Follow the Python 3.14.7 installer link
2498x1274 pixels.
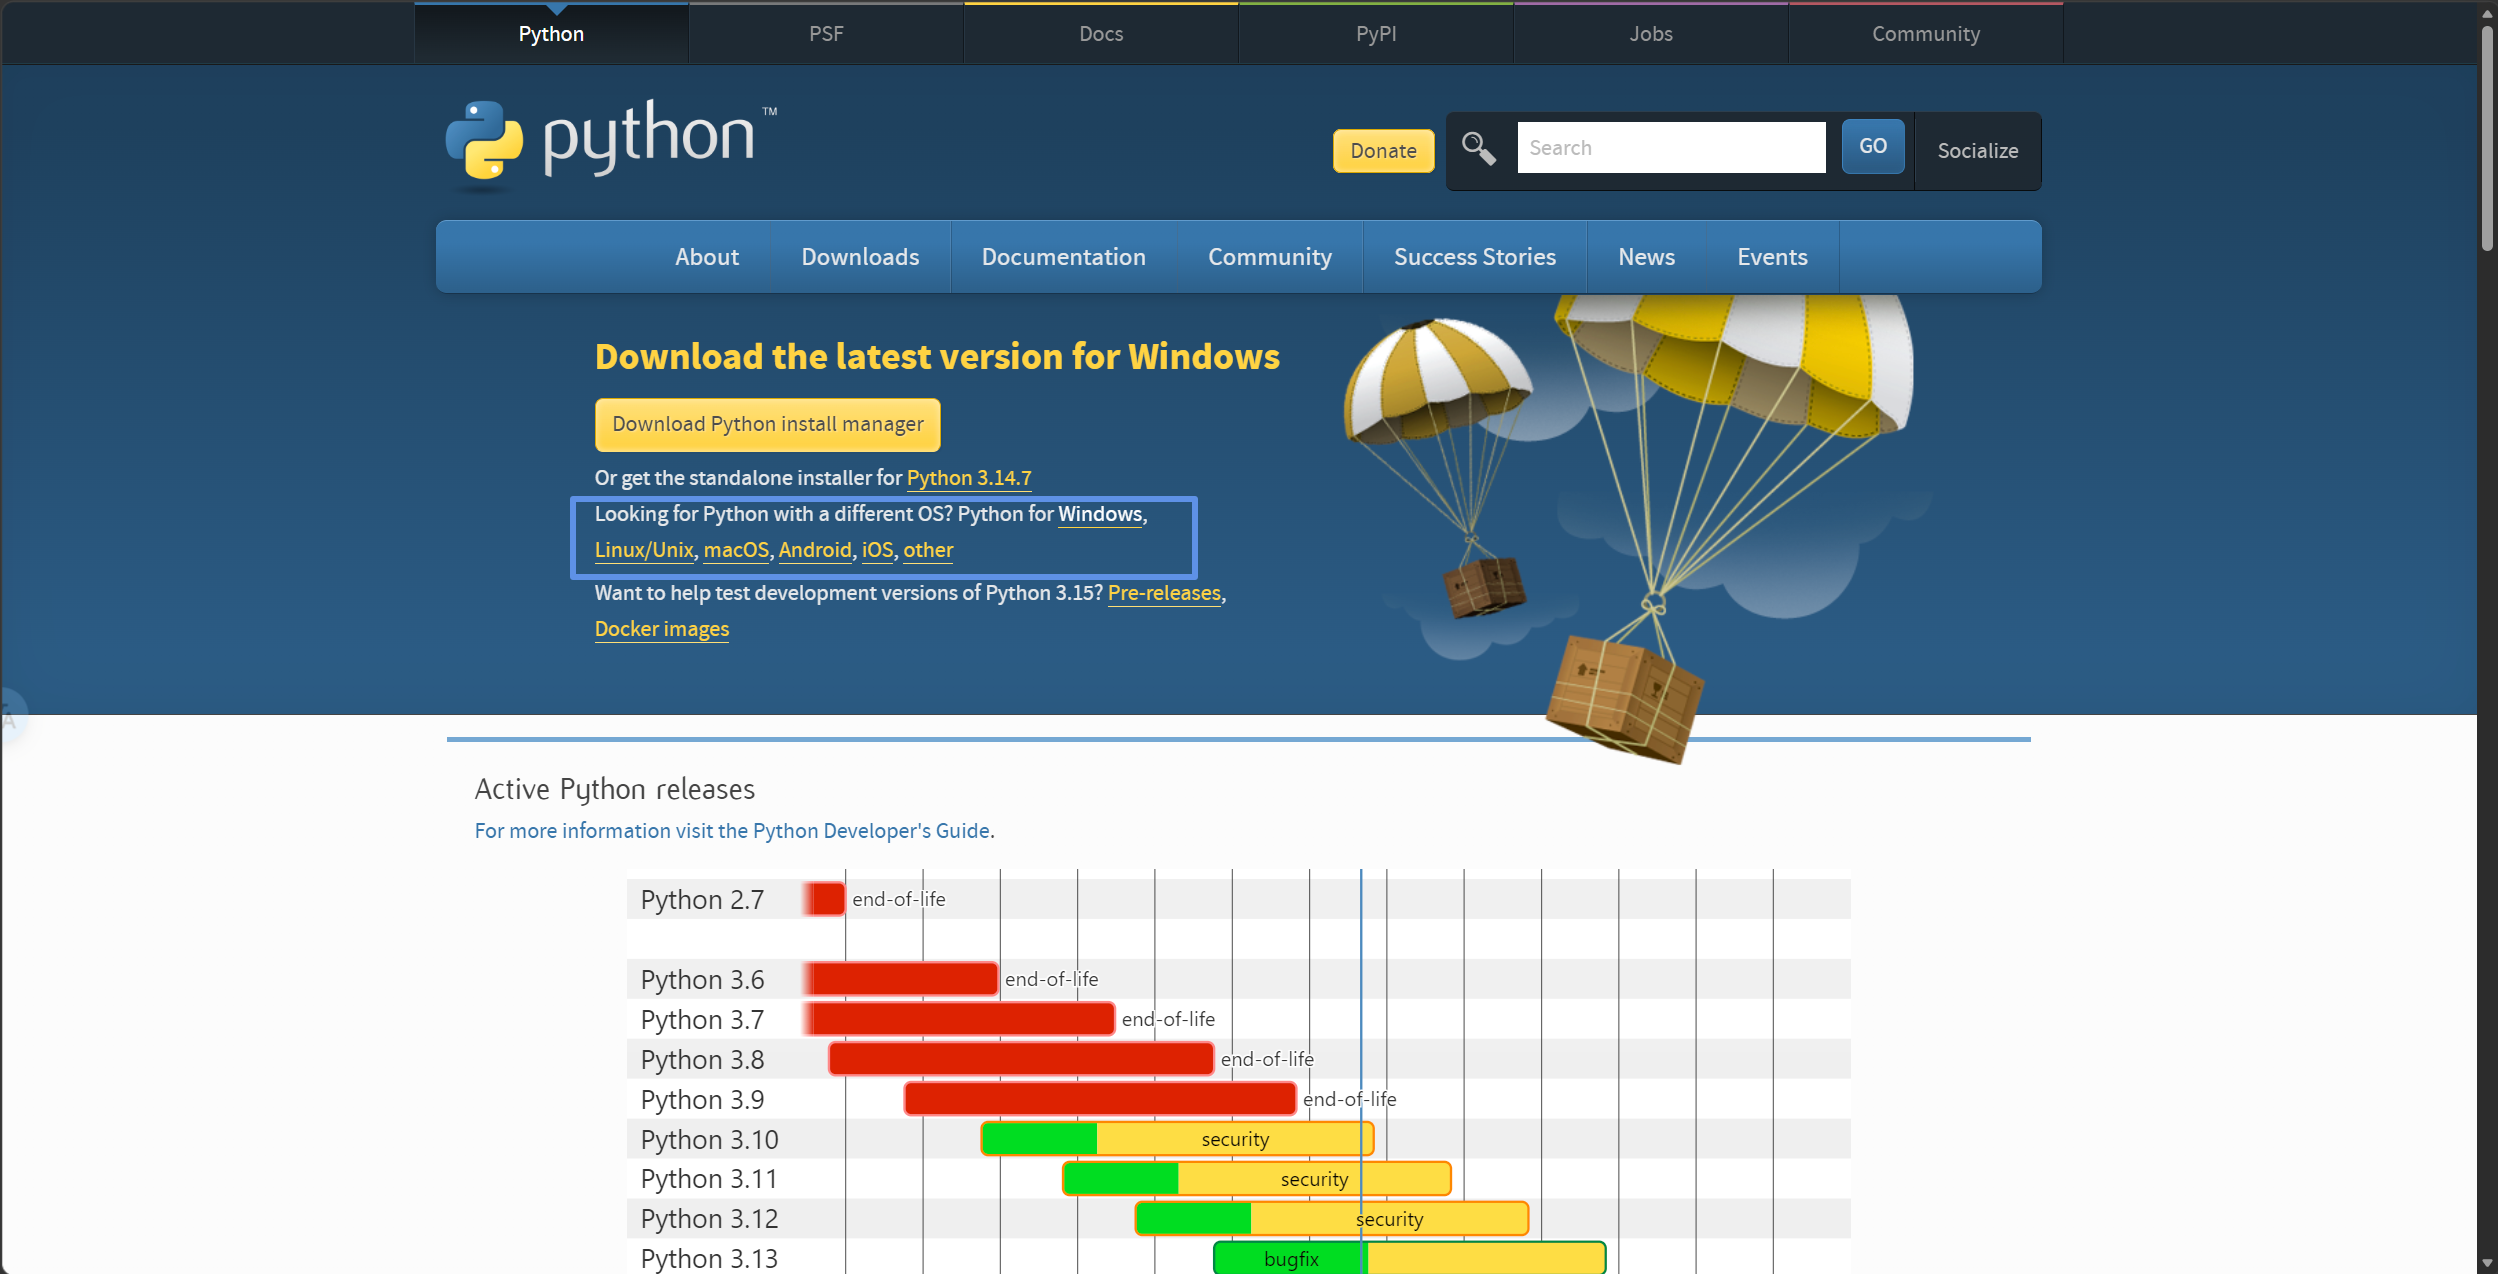pyautogui.click(x=969, y=478)
